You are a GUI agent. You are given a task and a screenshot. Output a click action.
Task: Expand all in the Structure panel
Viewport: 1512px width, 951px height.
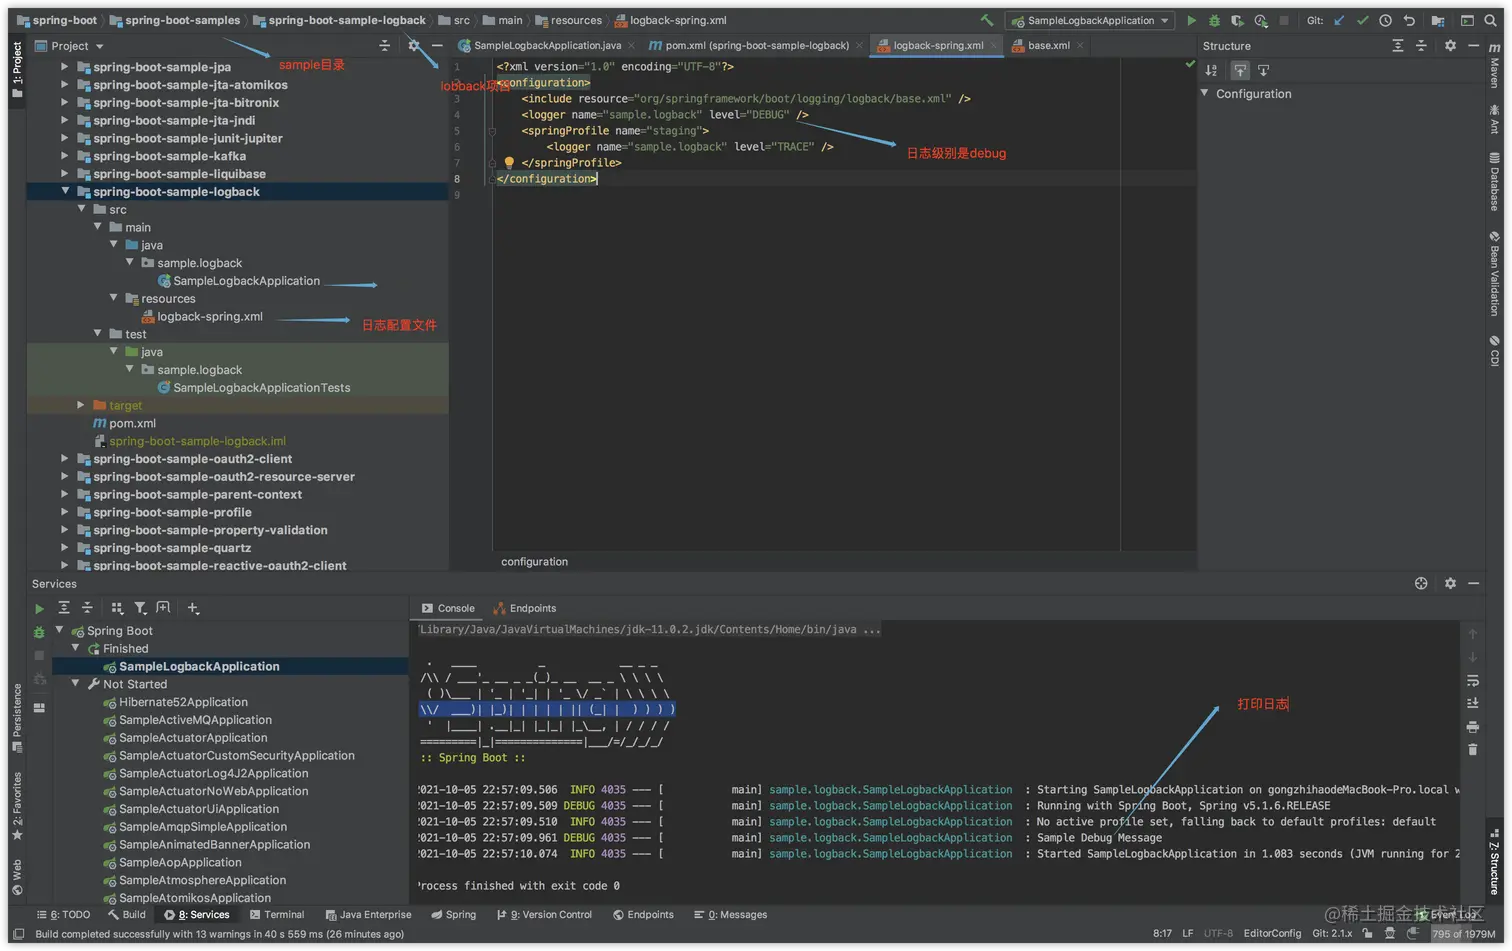1398,46
